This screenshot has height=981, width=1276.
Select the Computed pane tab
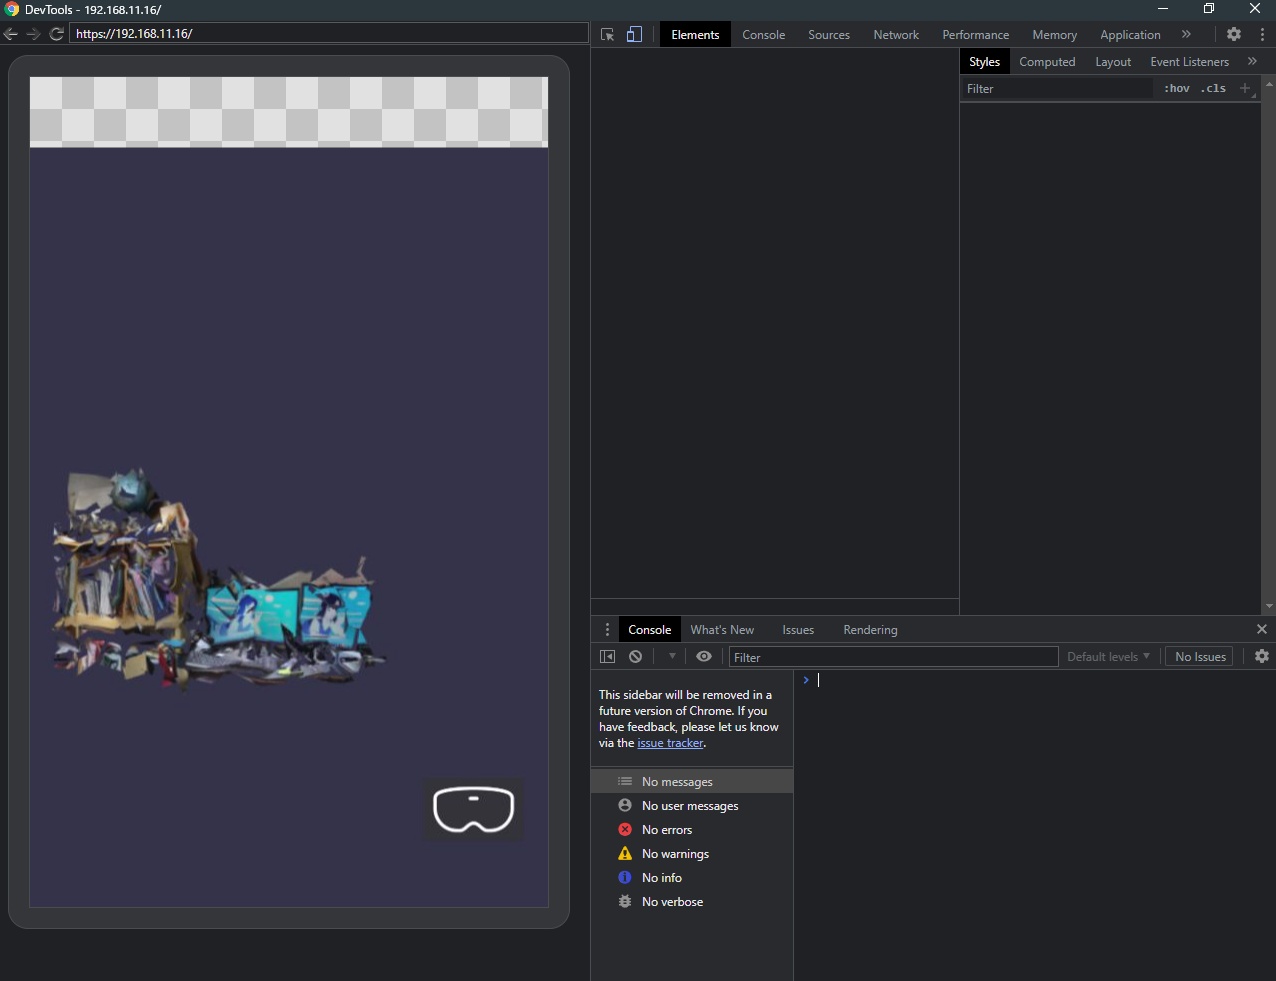1047,61
